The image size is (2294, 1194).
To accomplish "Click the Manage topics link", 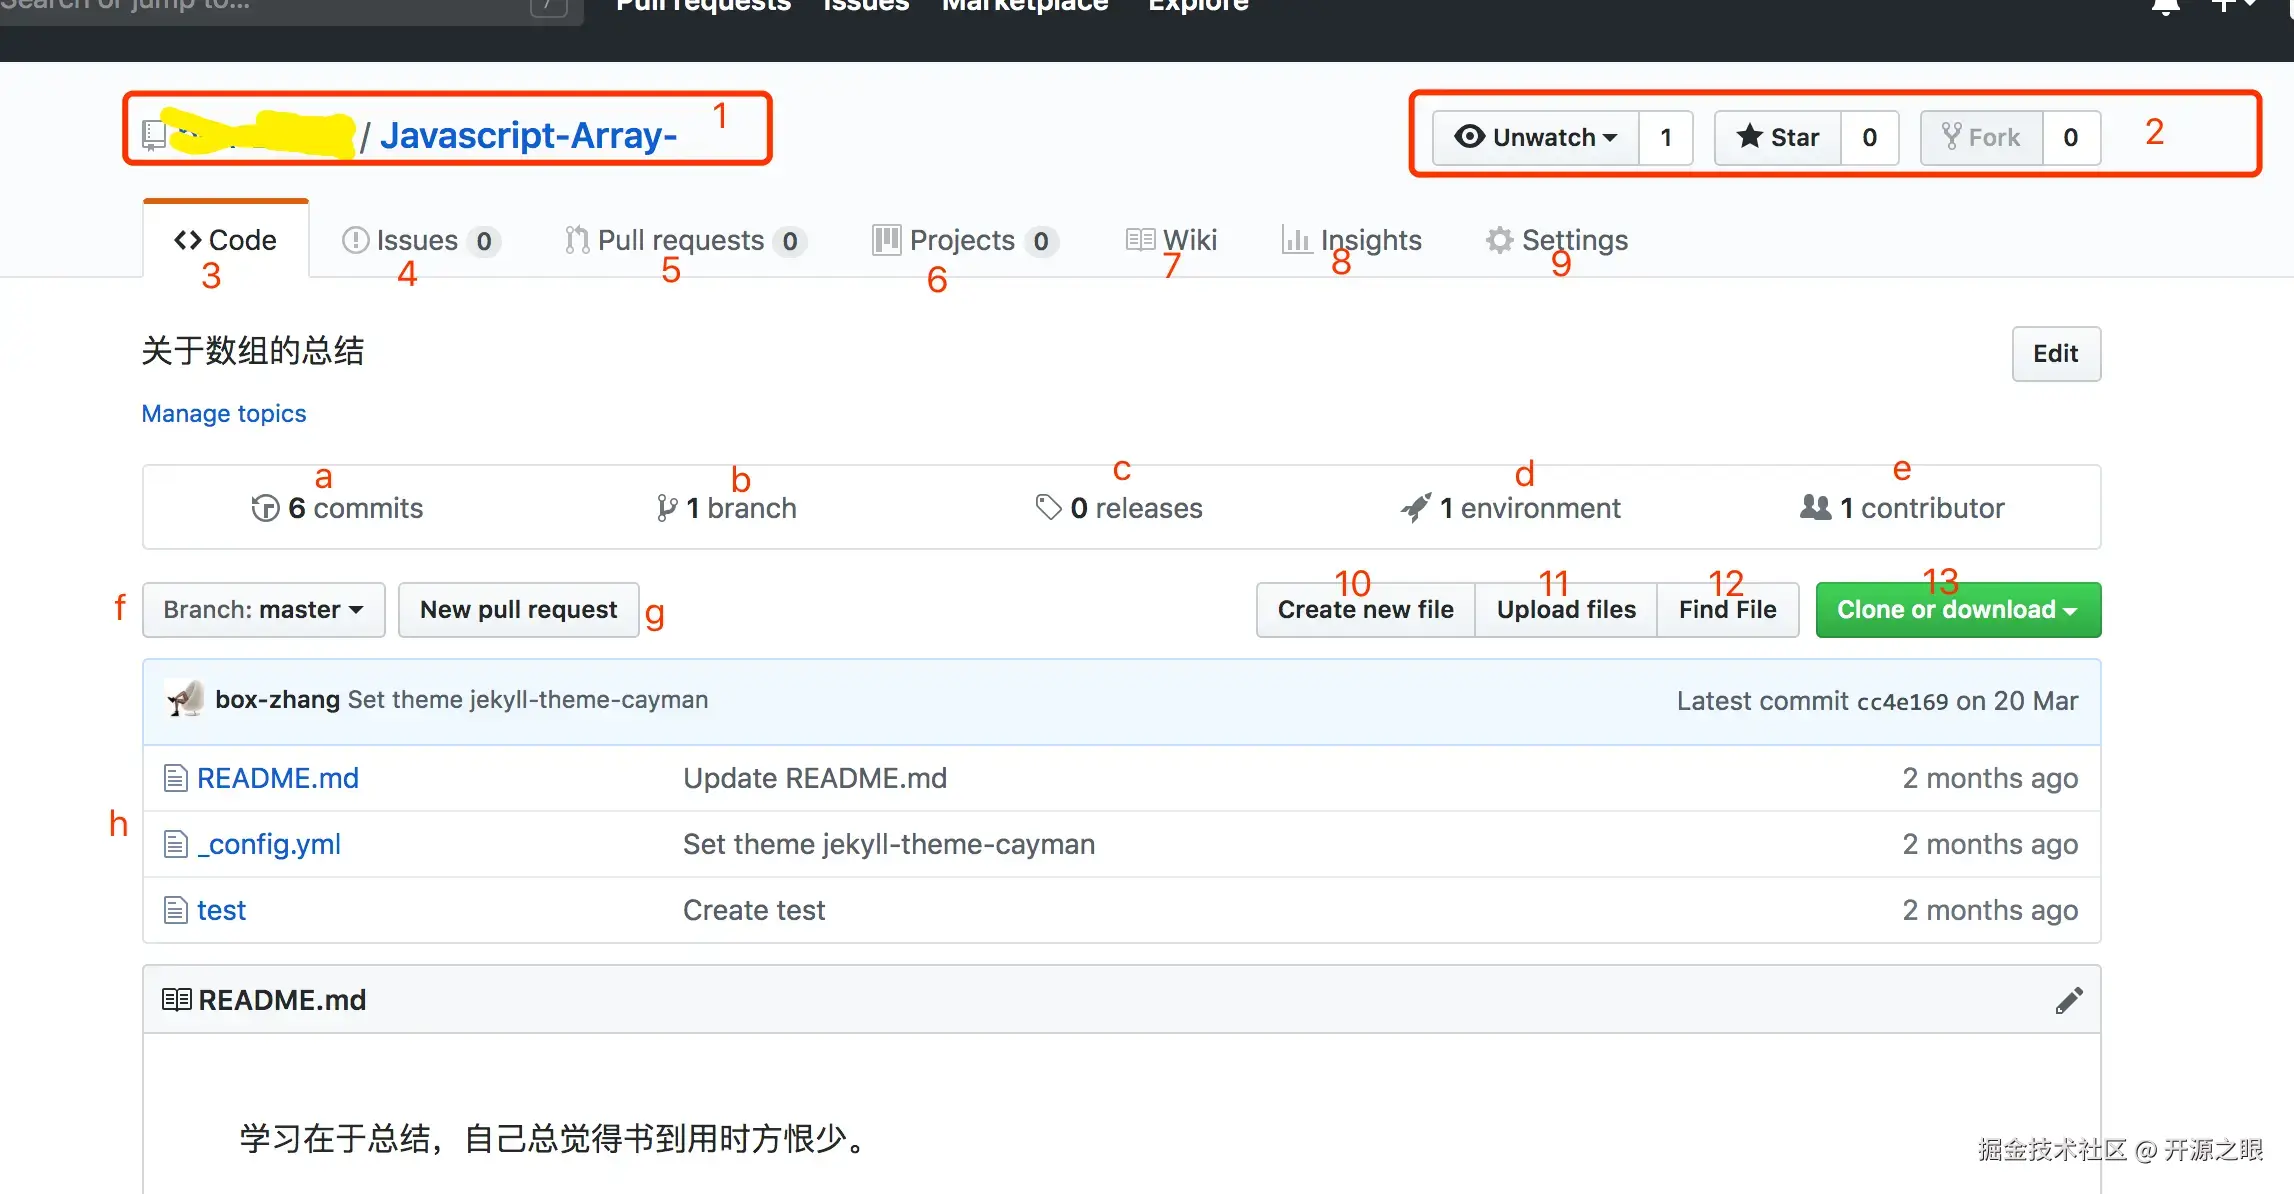I will coord(224,413).
